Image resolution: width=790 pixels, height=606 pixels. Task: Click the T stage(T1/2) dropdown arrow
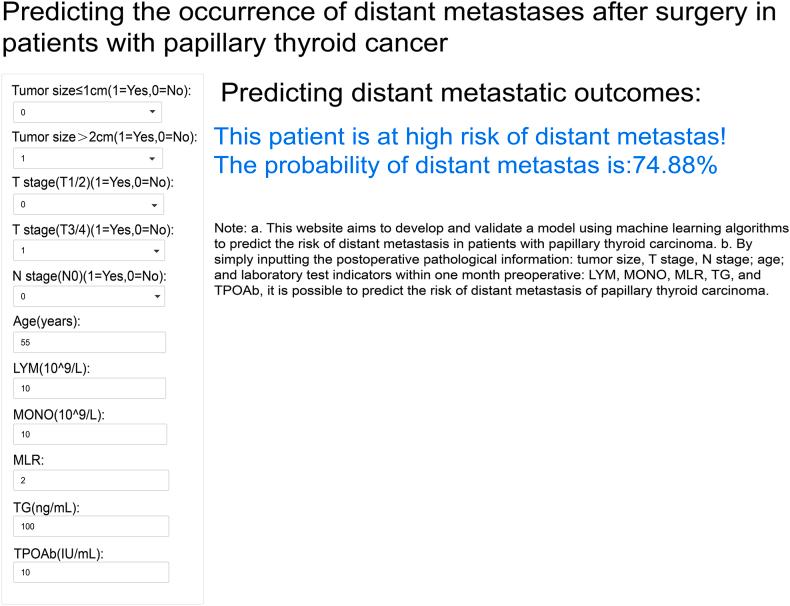point(152,205)
